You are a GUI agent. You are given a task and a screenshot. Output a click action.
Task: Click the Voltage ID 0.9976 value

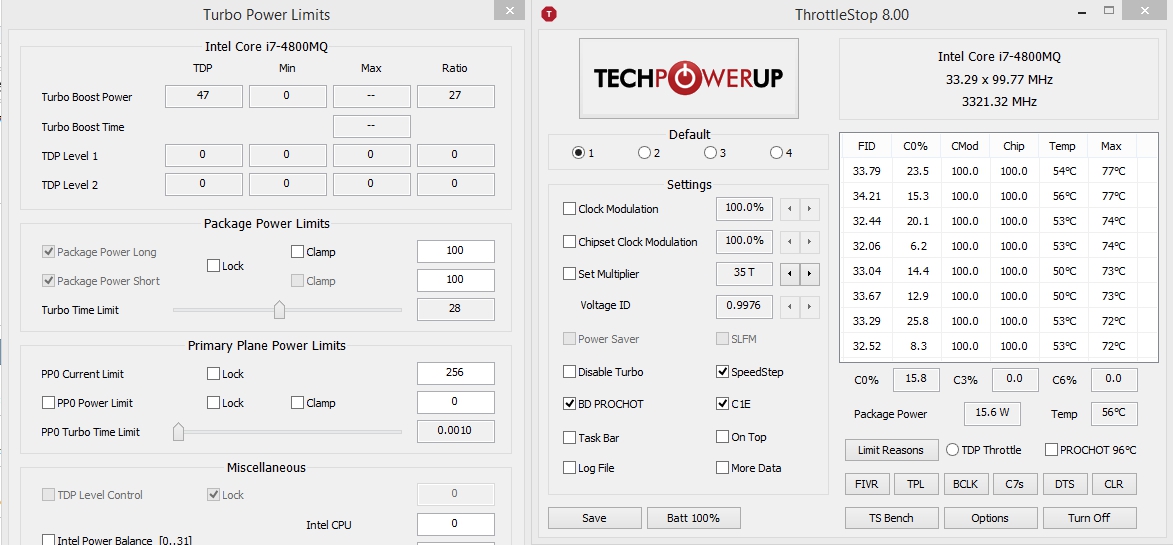(x=744, y=306)
